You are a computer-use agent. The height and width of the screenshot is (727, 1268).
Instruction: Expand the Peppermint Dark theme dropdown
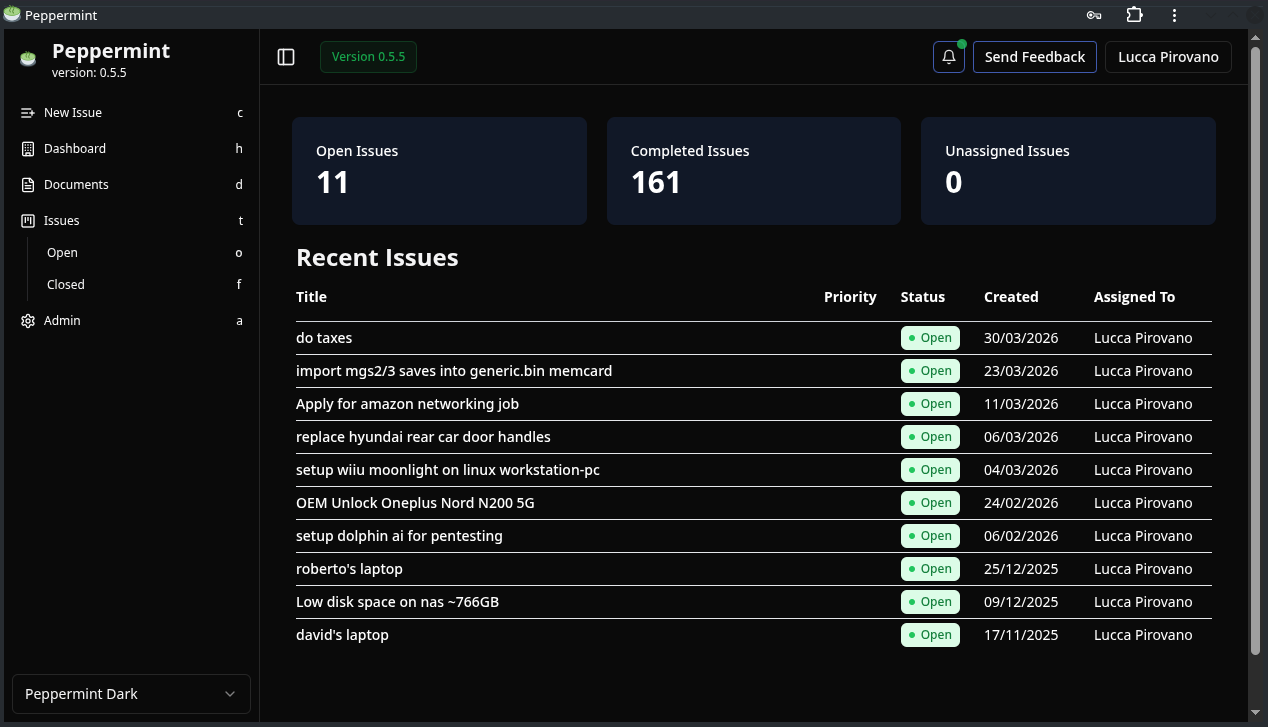[131, 694]
